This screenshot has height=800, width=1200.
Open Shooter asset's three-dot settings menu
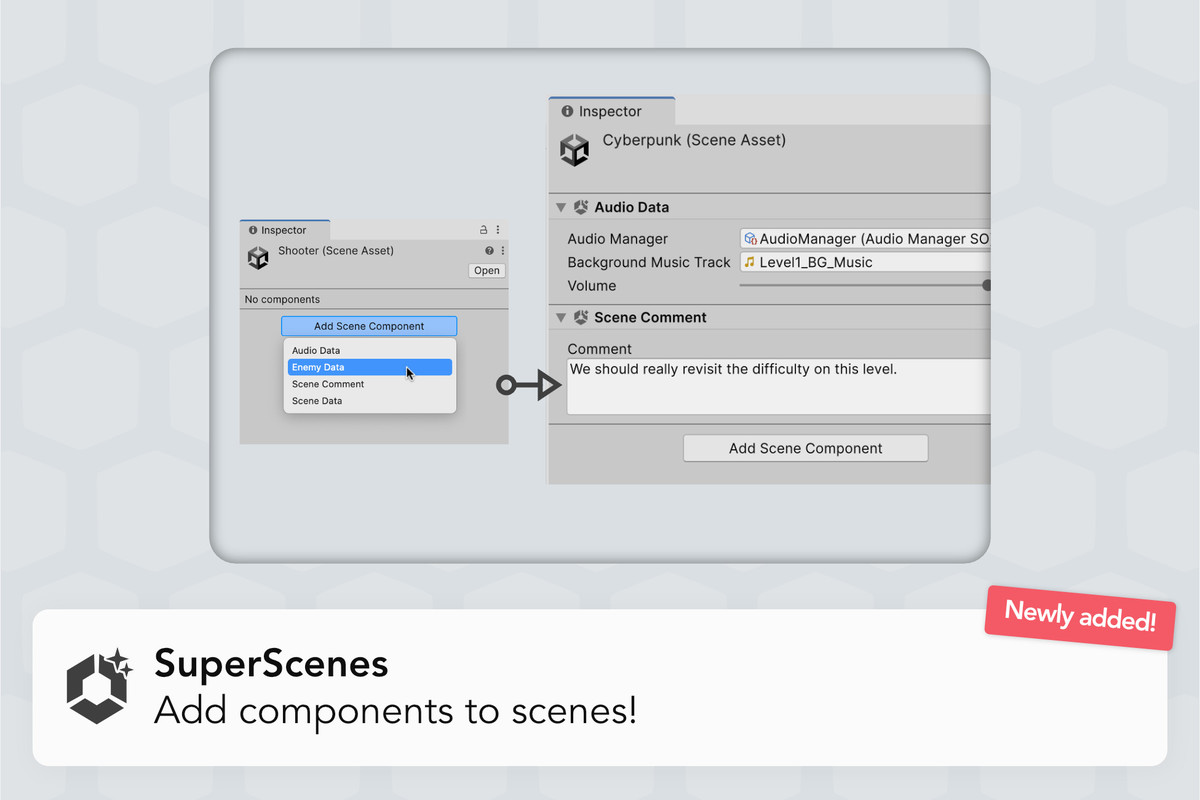click(x=502, y=251)
